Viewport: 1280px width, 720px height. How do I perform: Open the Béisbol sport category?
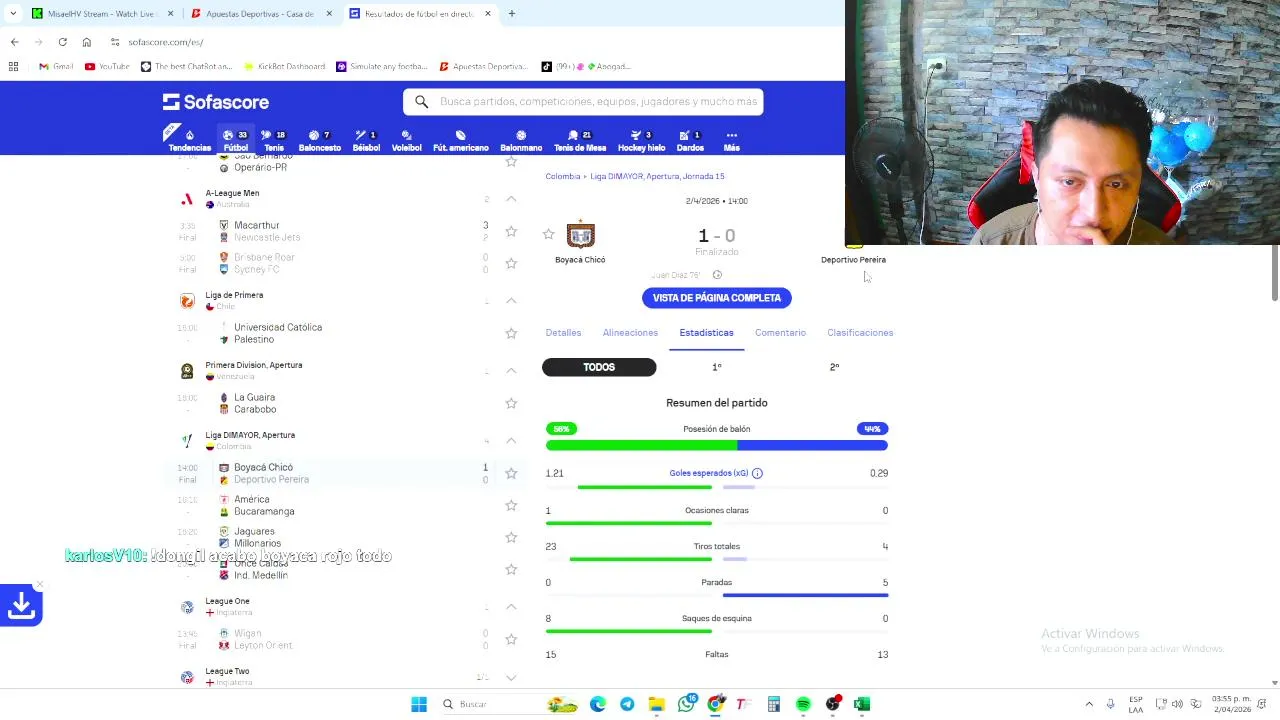tap(366, 140)
